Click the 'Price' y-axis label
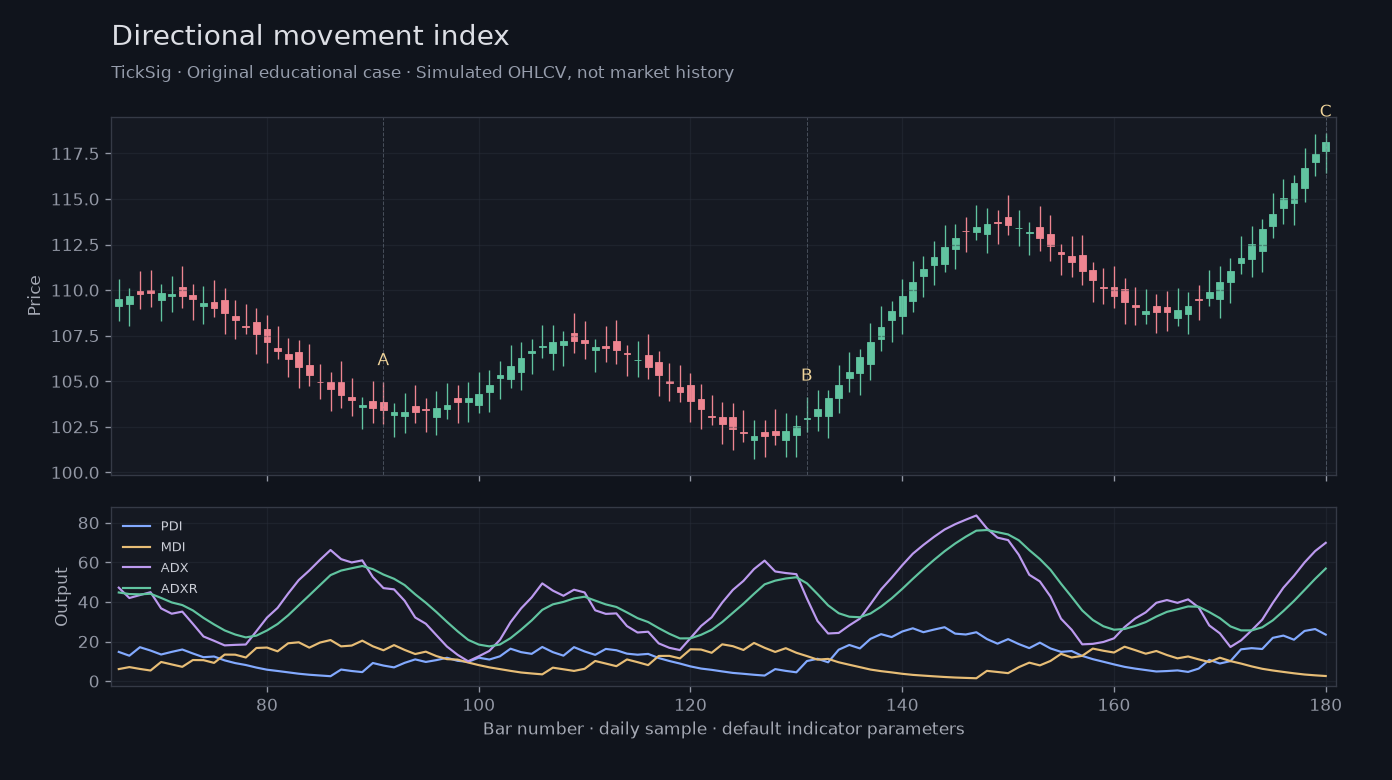 tap(35, 296)
